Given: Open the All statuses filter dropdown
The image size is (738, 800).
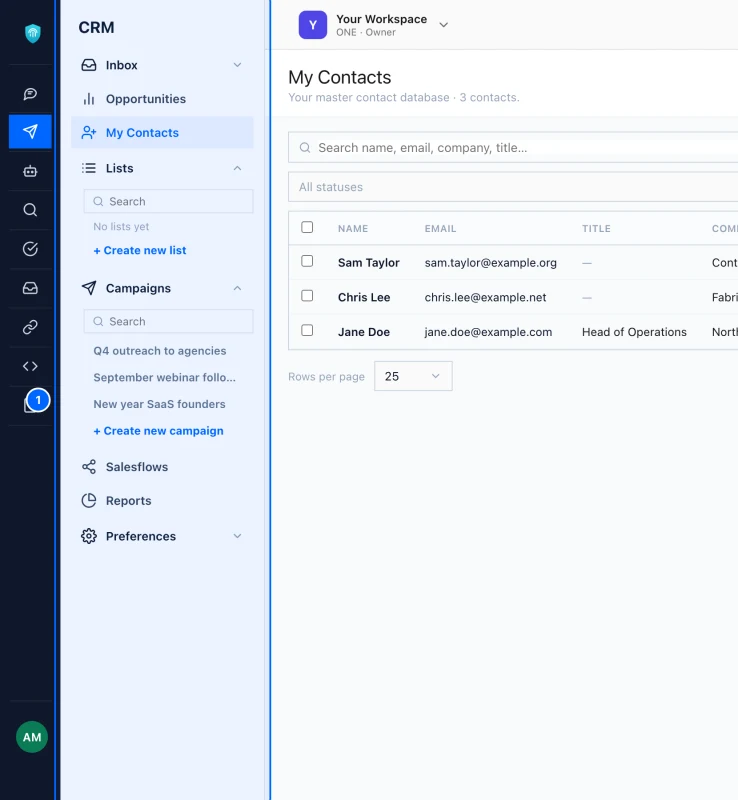Looking at the screenshot, I should pos(513,187).
